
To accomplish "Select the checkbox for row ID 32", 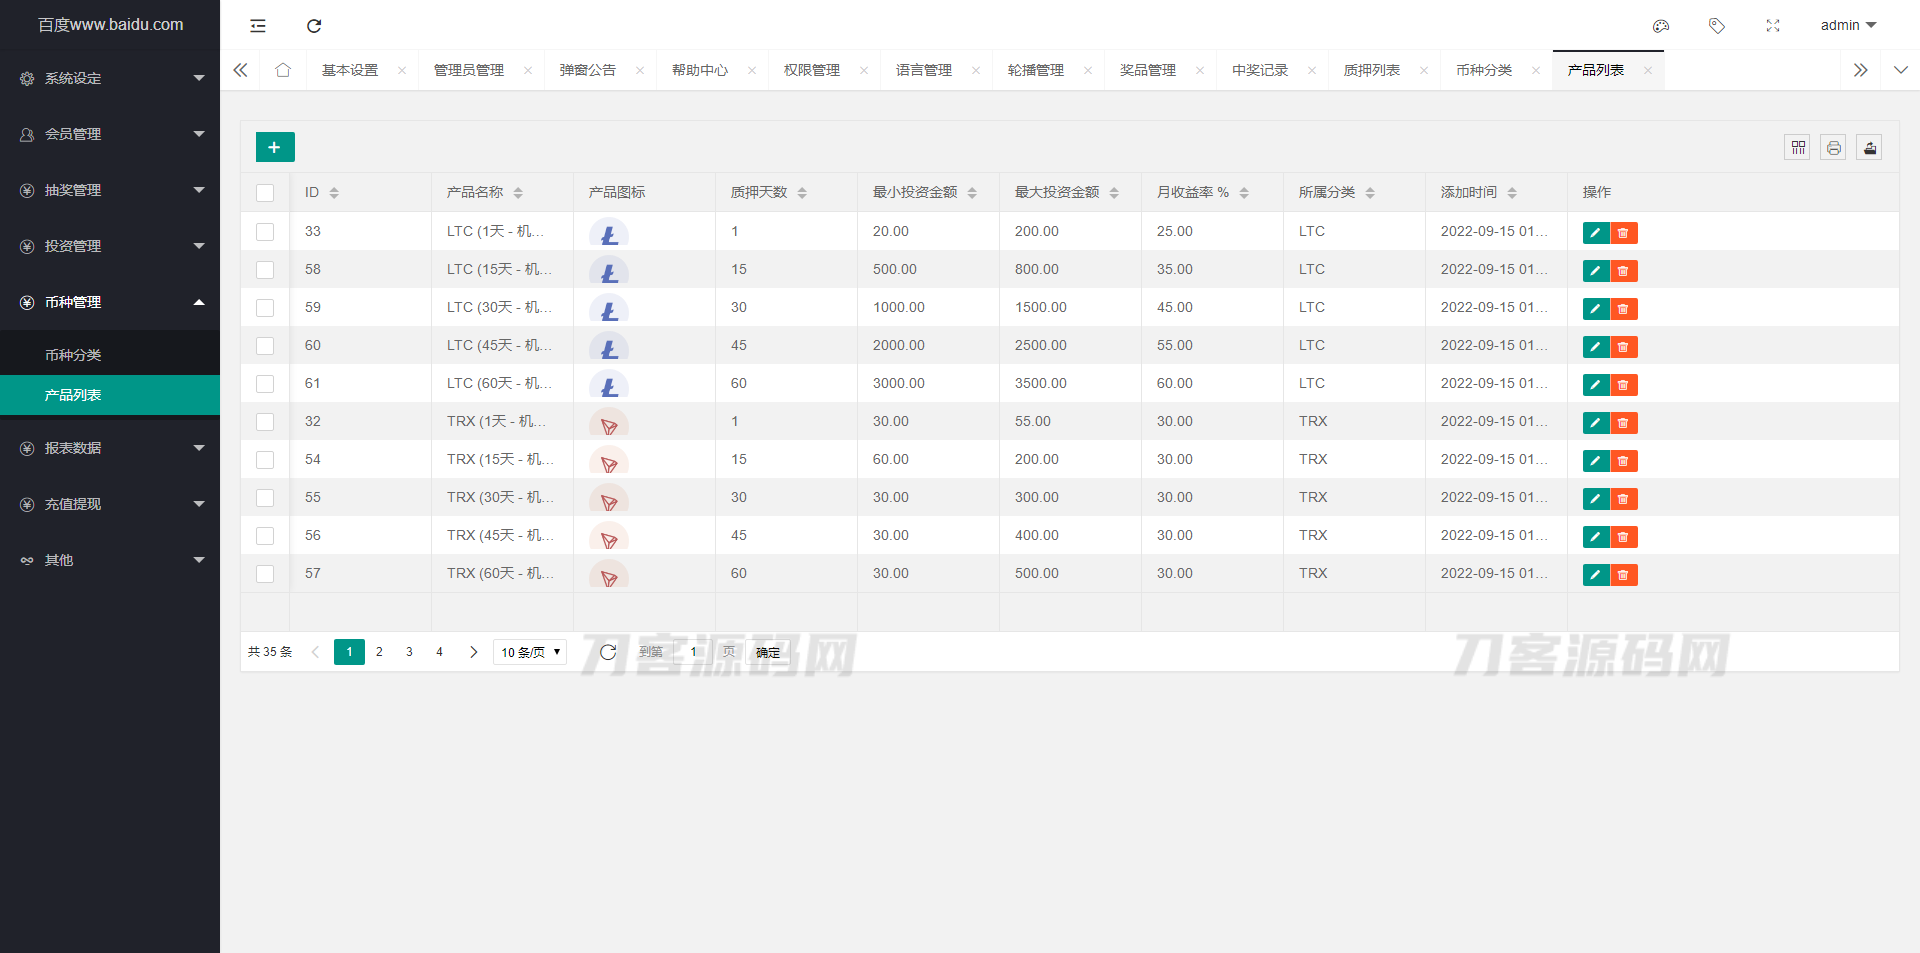I will [x=265, y=422].
